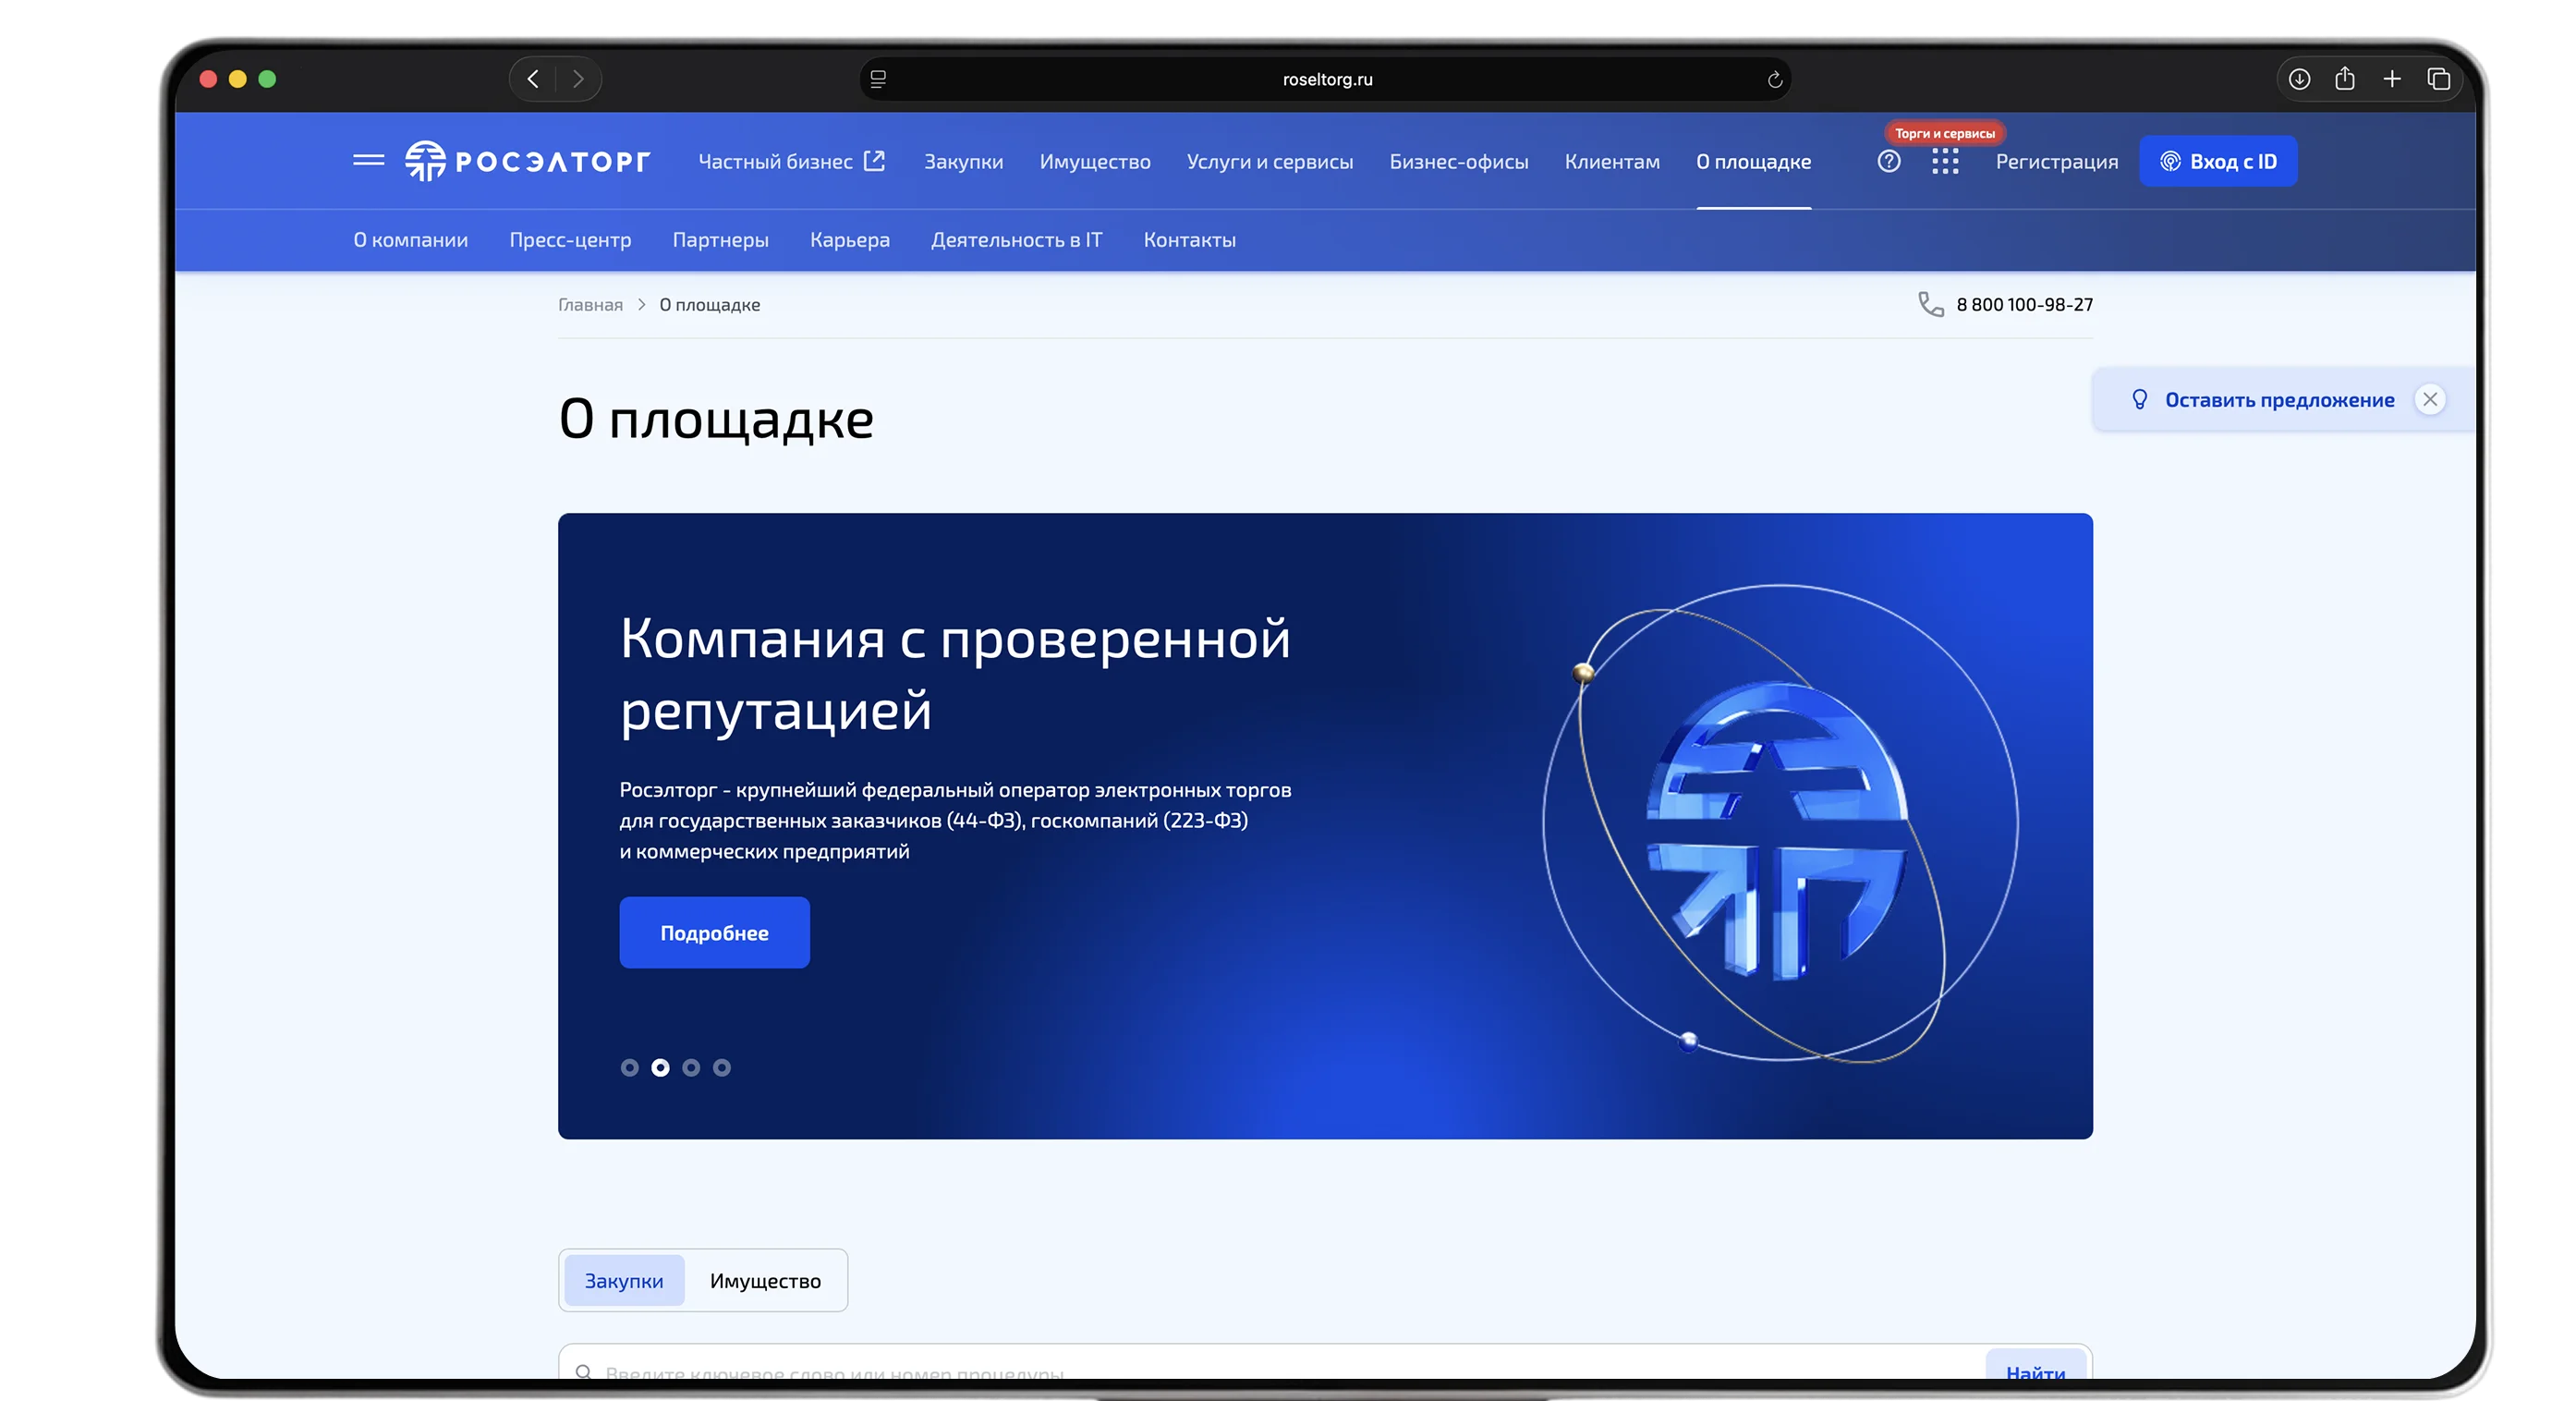Click the Росэлторг logo
The width and height of the screenshot is (2576, 1401).
pos(527,160)
